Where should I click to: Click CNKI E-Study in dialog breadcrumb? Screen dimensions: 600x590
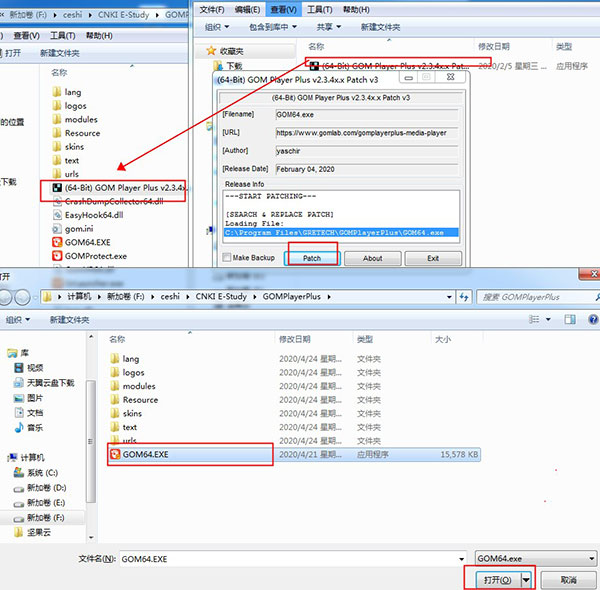(221, 297)
